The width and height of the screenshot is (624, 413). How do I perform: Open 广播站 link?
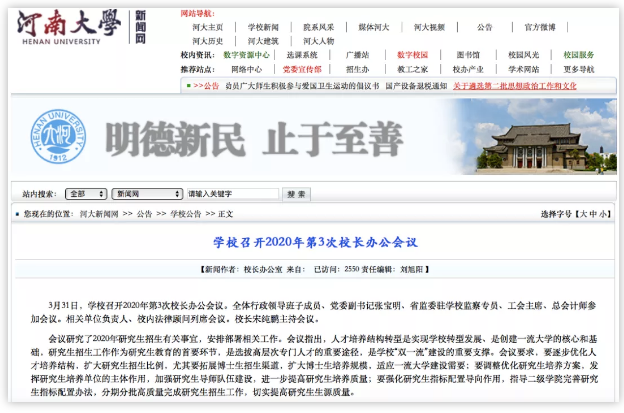point(357,55)
